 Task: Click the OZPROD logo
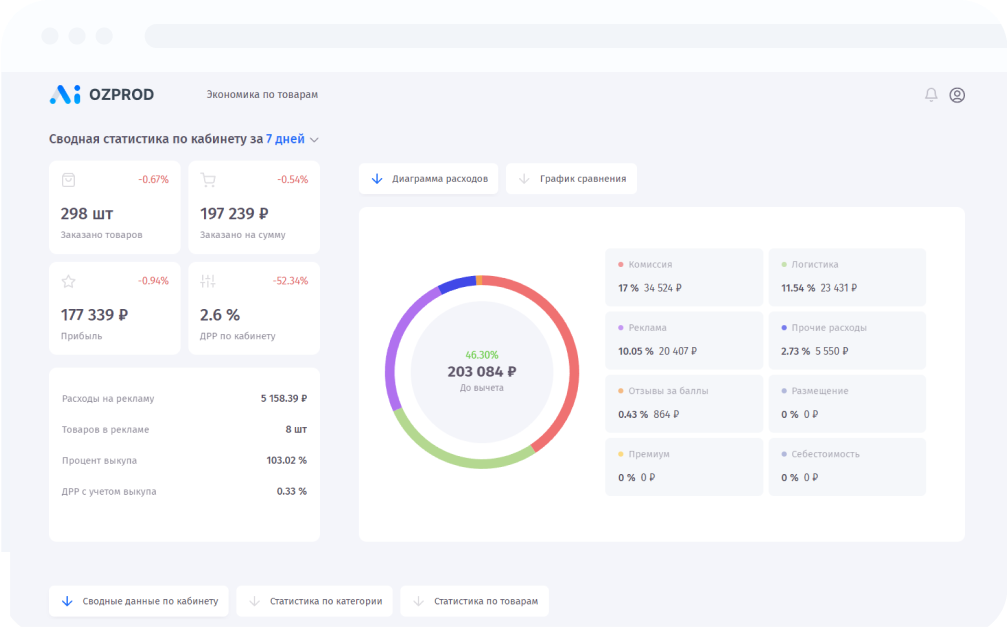tap(102, 95)
